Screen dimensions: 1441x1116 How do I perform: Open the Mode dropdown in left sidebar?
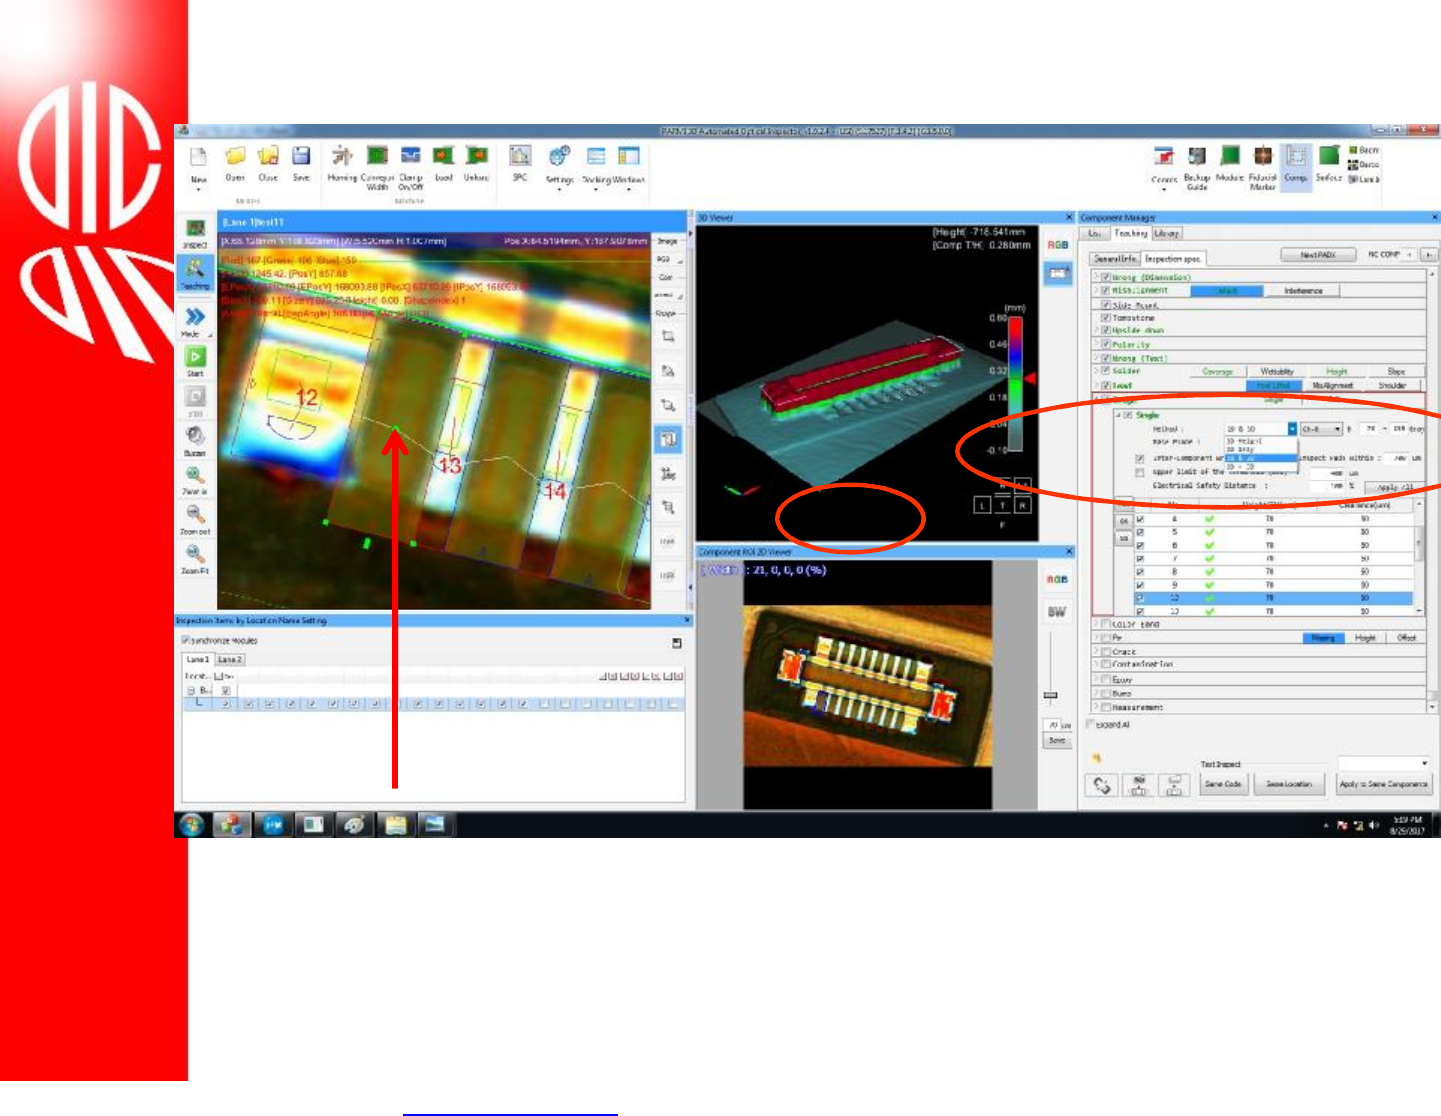click(195, 322)
